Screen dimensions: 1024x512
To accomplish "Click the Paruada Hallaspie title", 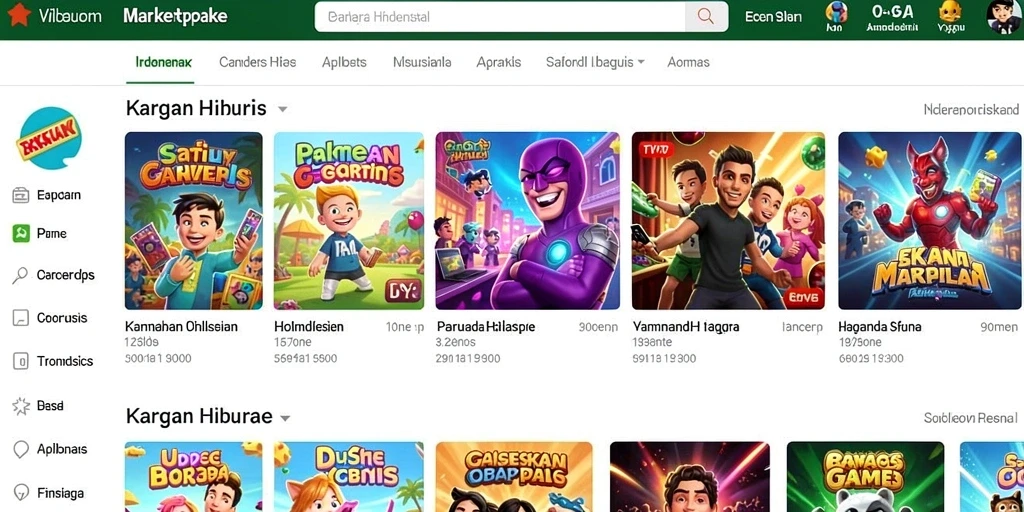I will pyautogui.click(x=485, y=327).
